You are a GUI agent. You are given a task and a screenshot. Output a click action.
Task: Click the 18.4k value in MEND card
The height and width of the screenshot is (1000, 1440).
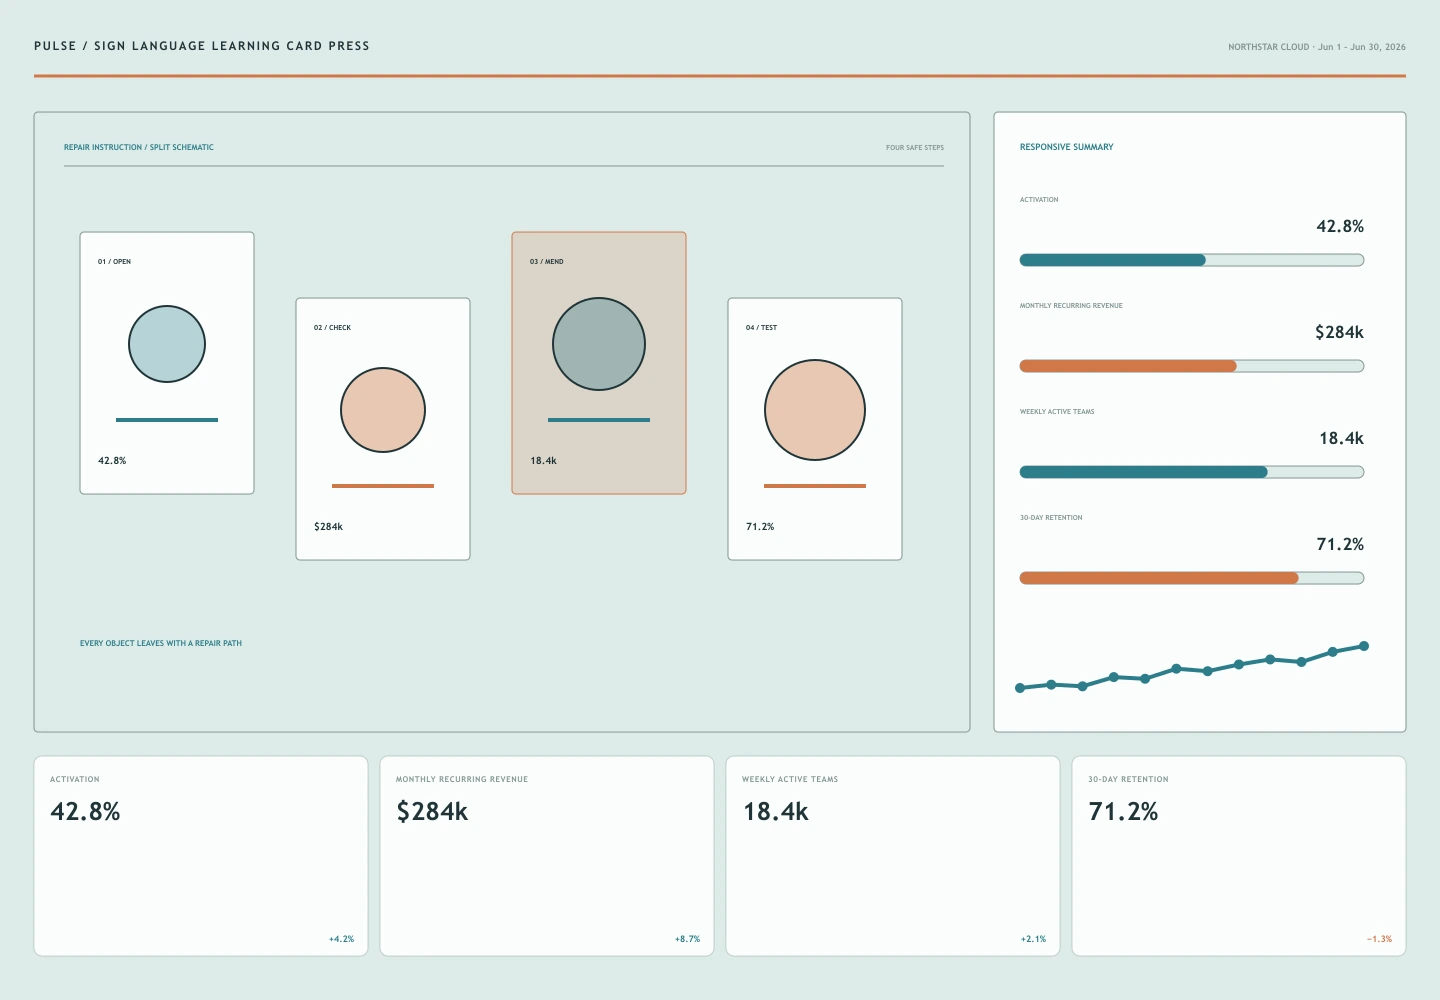coord(543,461)
